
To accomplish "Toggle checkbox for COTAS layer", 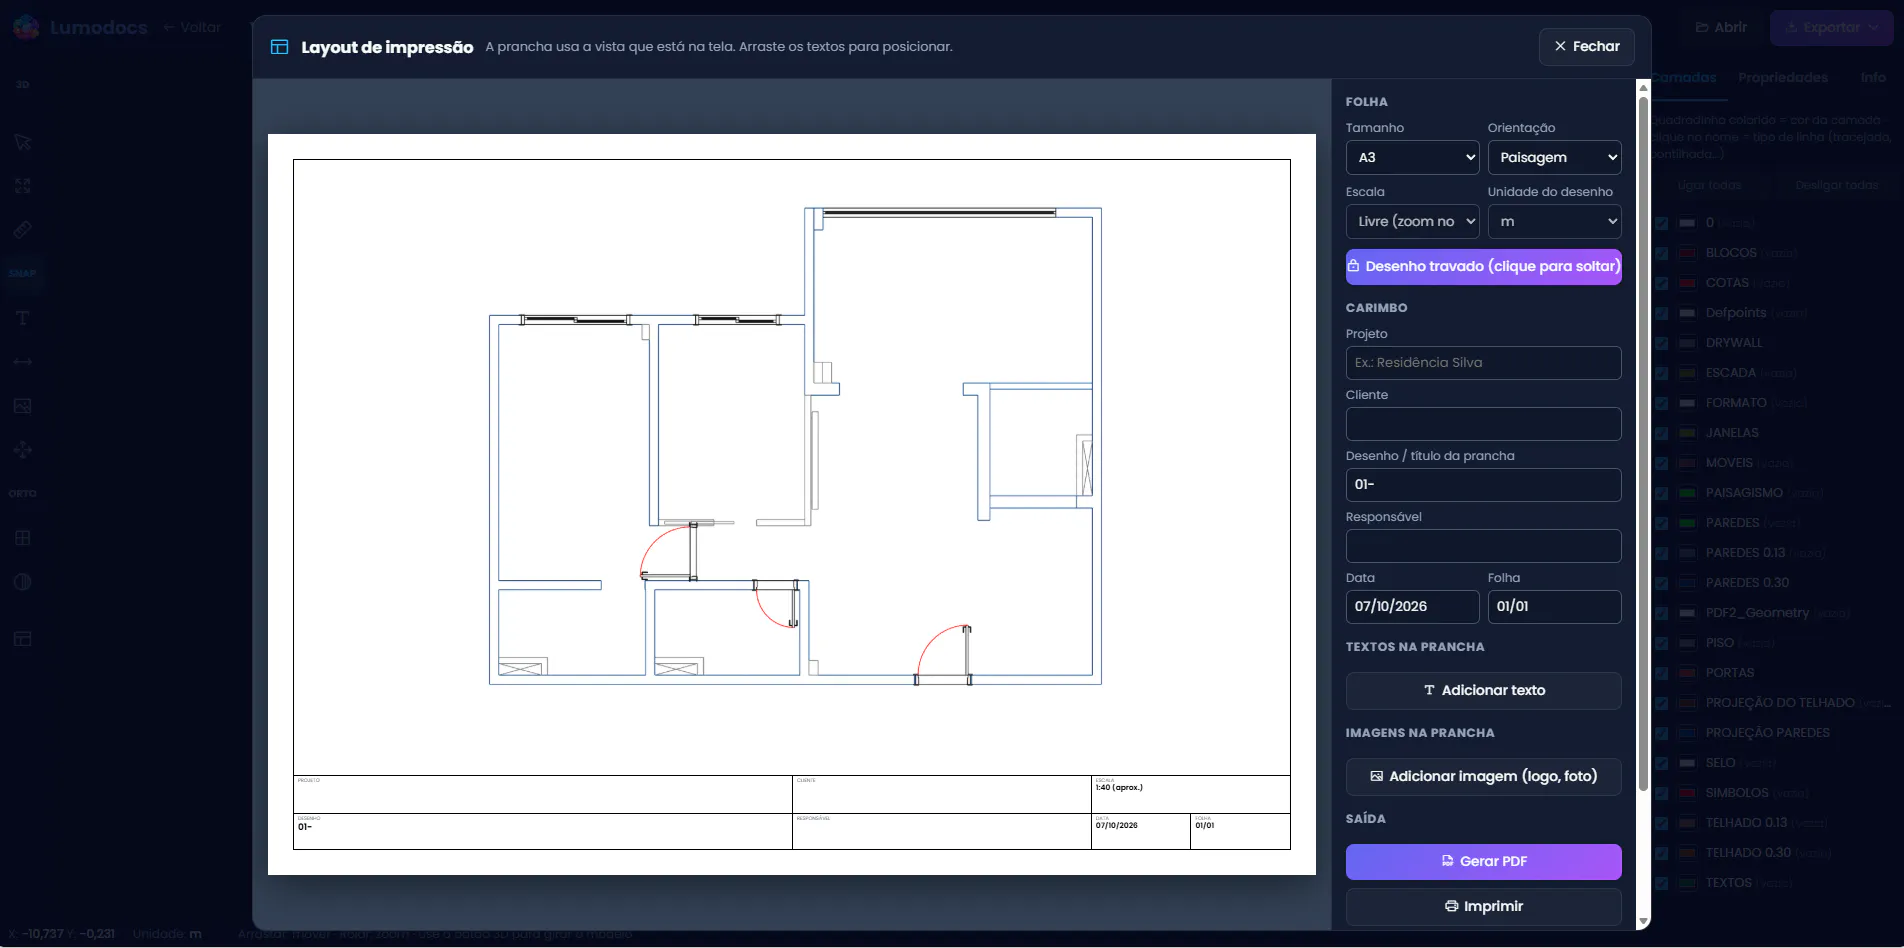I will coord(1661,283).
